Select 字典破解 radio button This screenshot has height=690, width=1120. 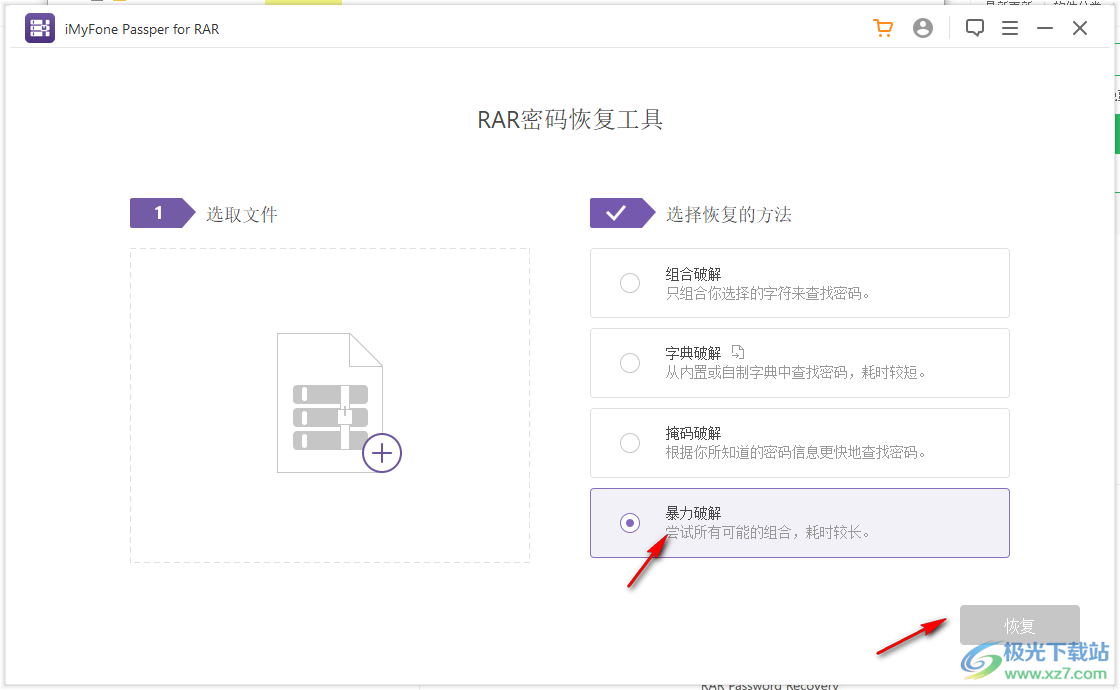(630, 363)
